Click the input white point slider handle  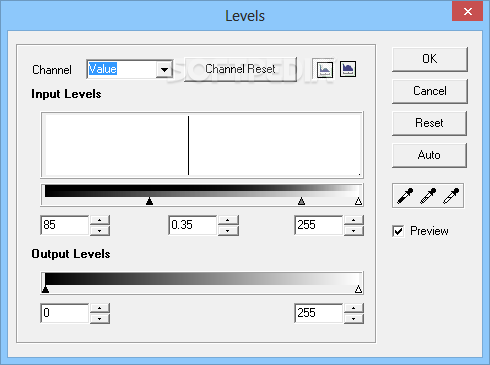pyautogui.click(x=358, y=201)
